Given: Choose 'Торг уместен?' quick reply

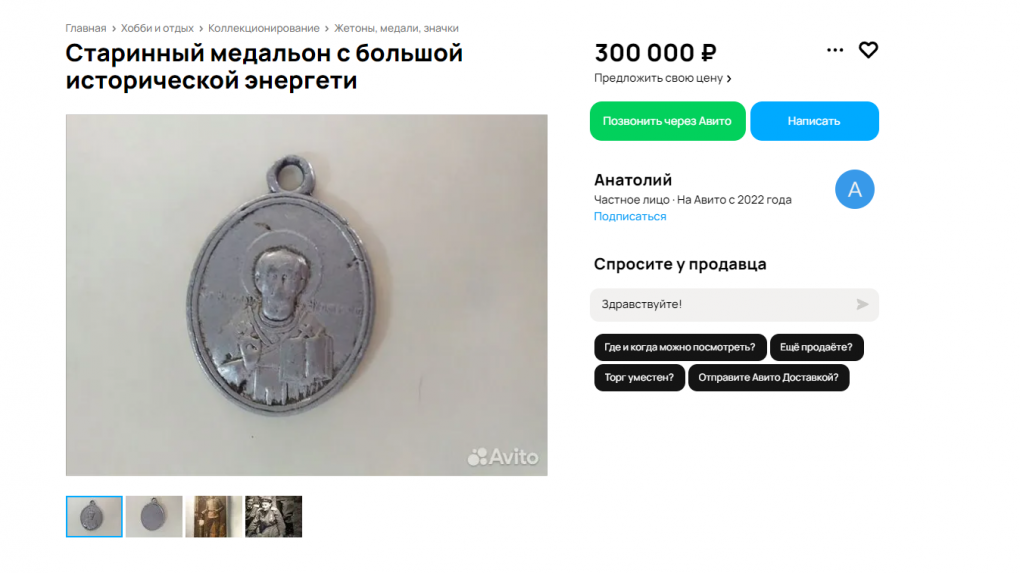Looking at the screenshot, I should pyautogui.click(x=639, y=378).
